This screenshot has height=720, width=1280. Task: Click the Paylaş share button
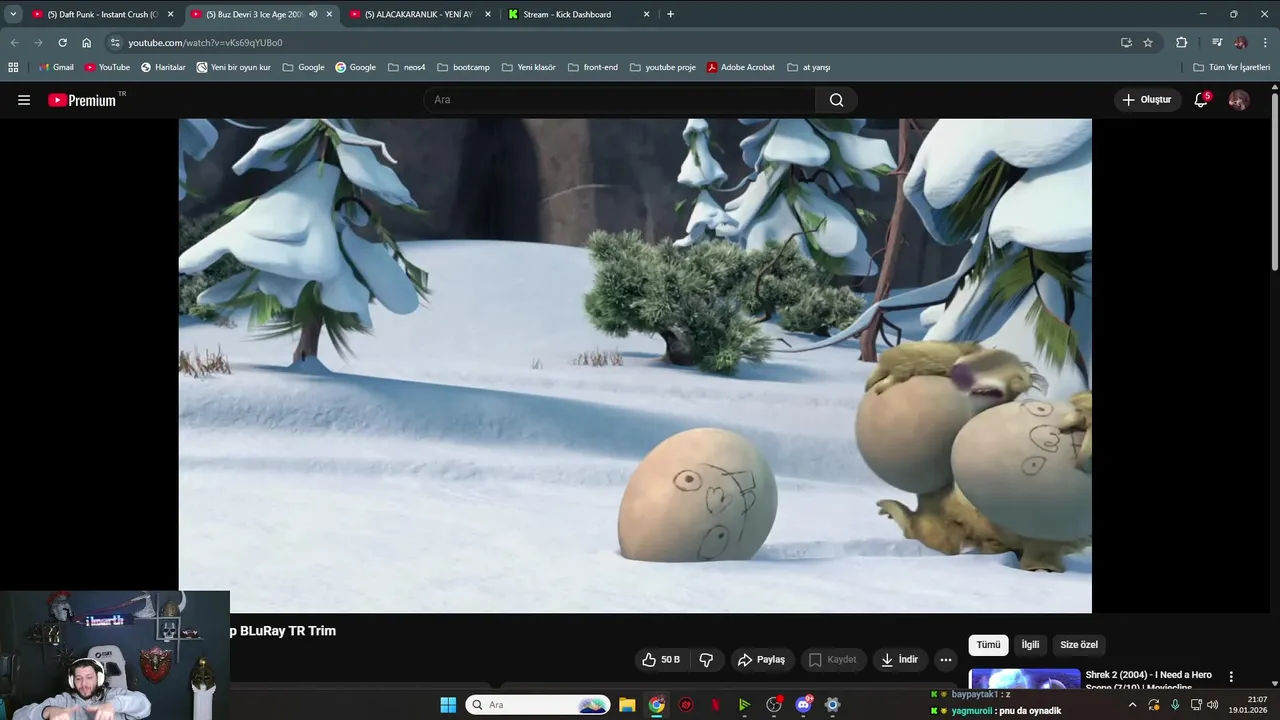pyautogui.click(x=761, y=660)
